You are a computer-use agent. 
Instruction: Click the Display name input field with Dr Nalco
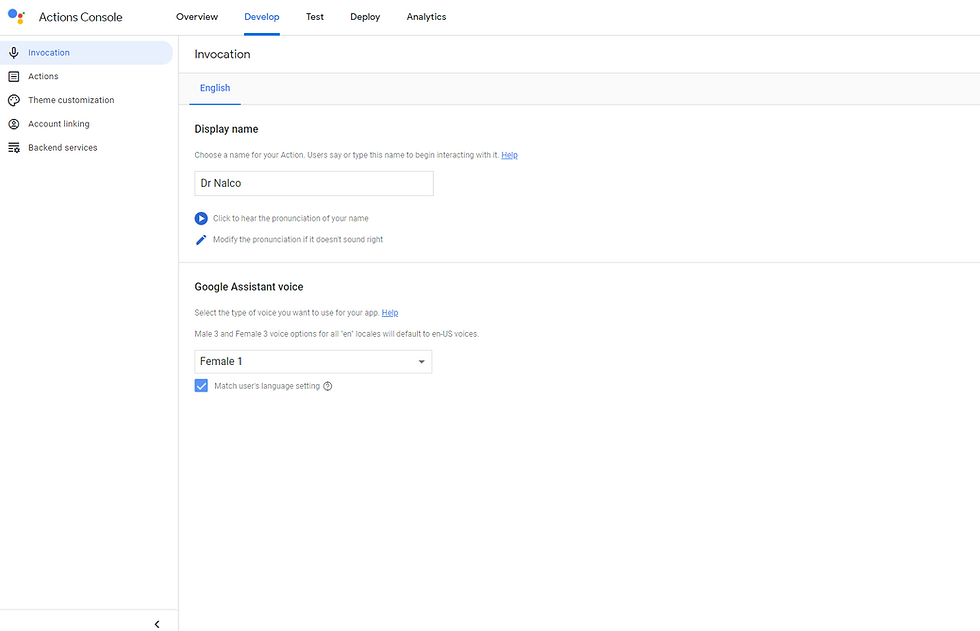(x=314, y=184)
